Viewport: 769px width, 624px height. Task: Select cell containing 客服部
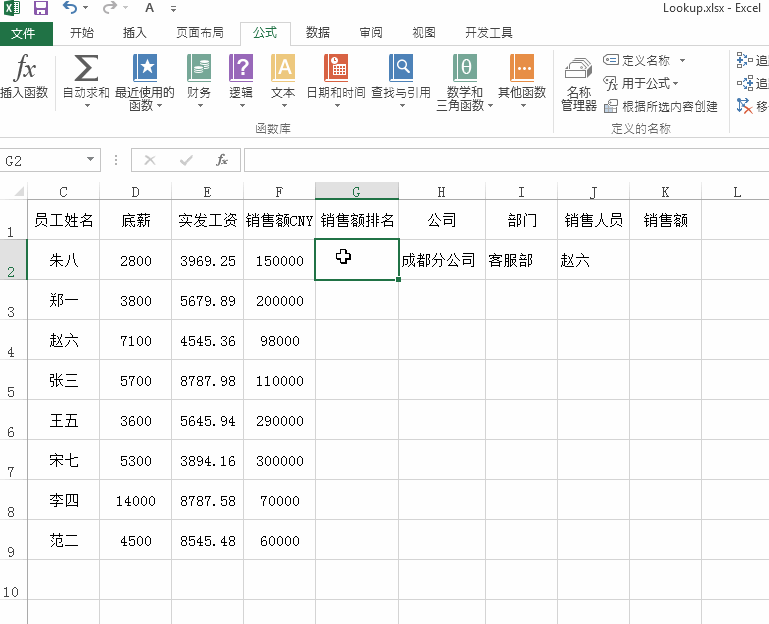[x=521, y=260]
